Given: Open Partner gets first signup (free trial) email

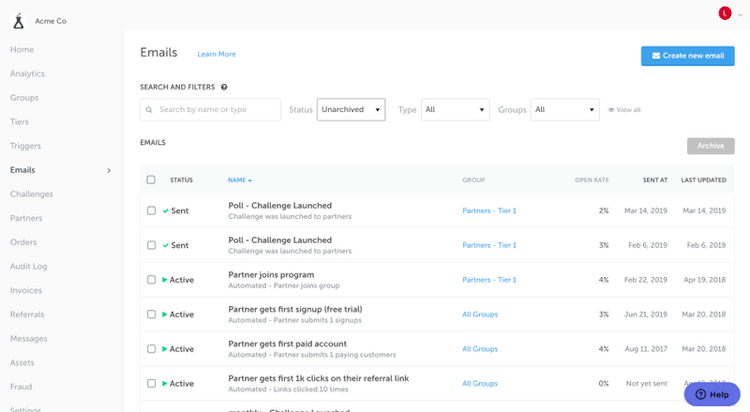Looking at the screenshot, I should coord(295,310).
